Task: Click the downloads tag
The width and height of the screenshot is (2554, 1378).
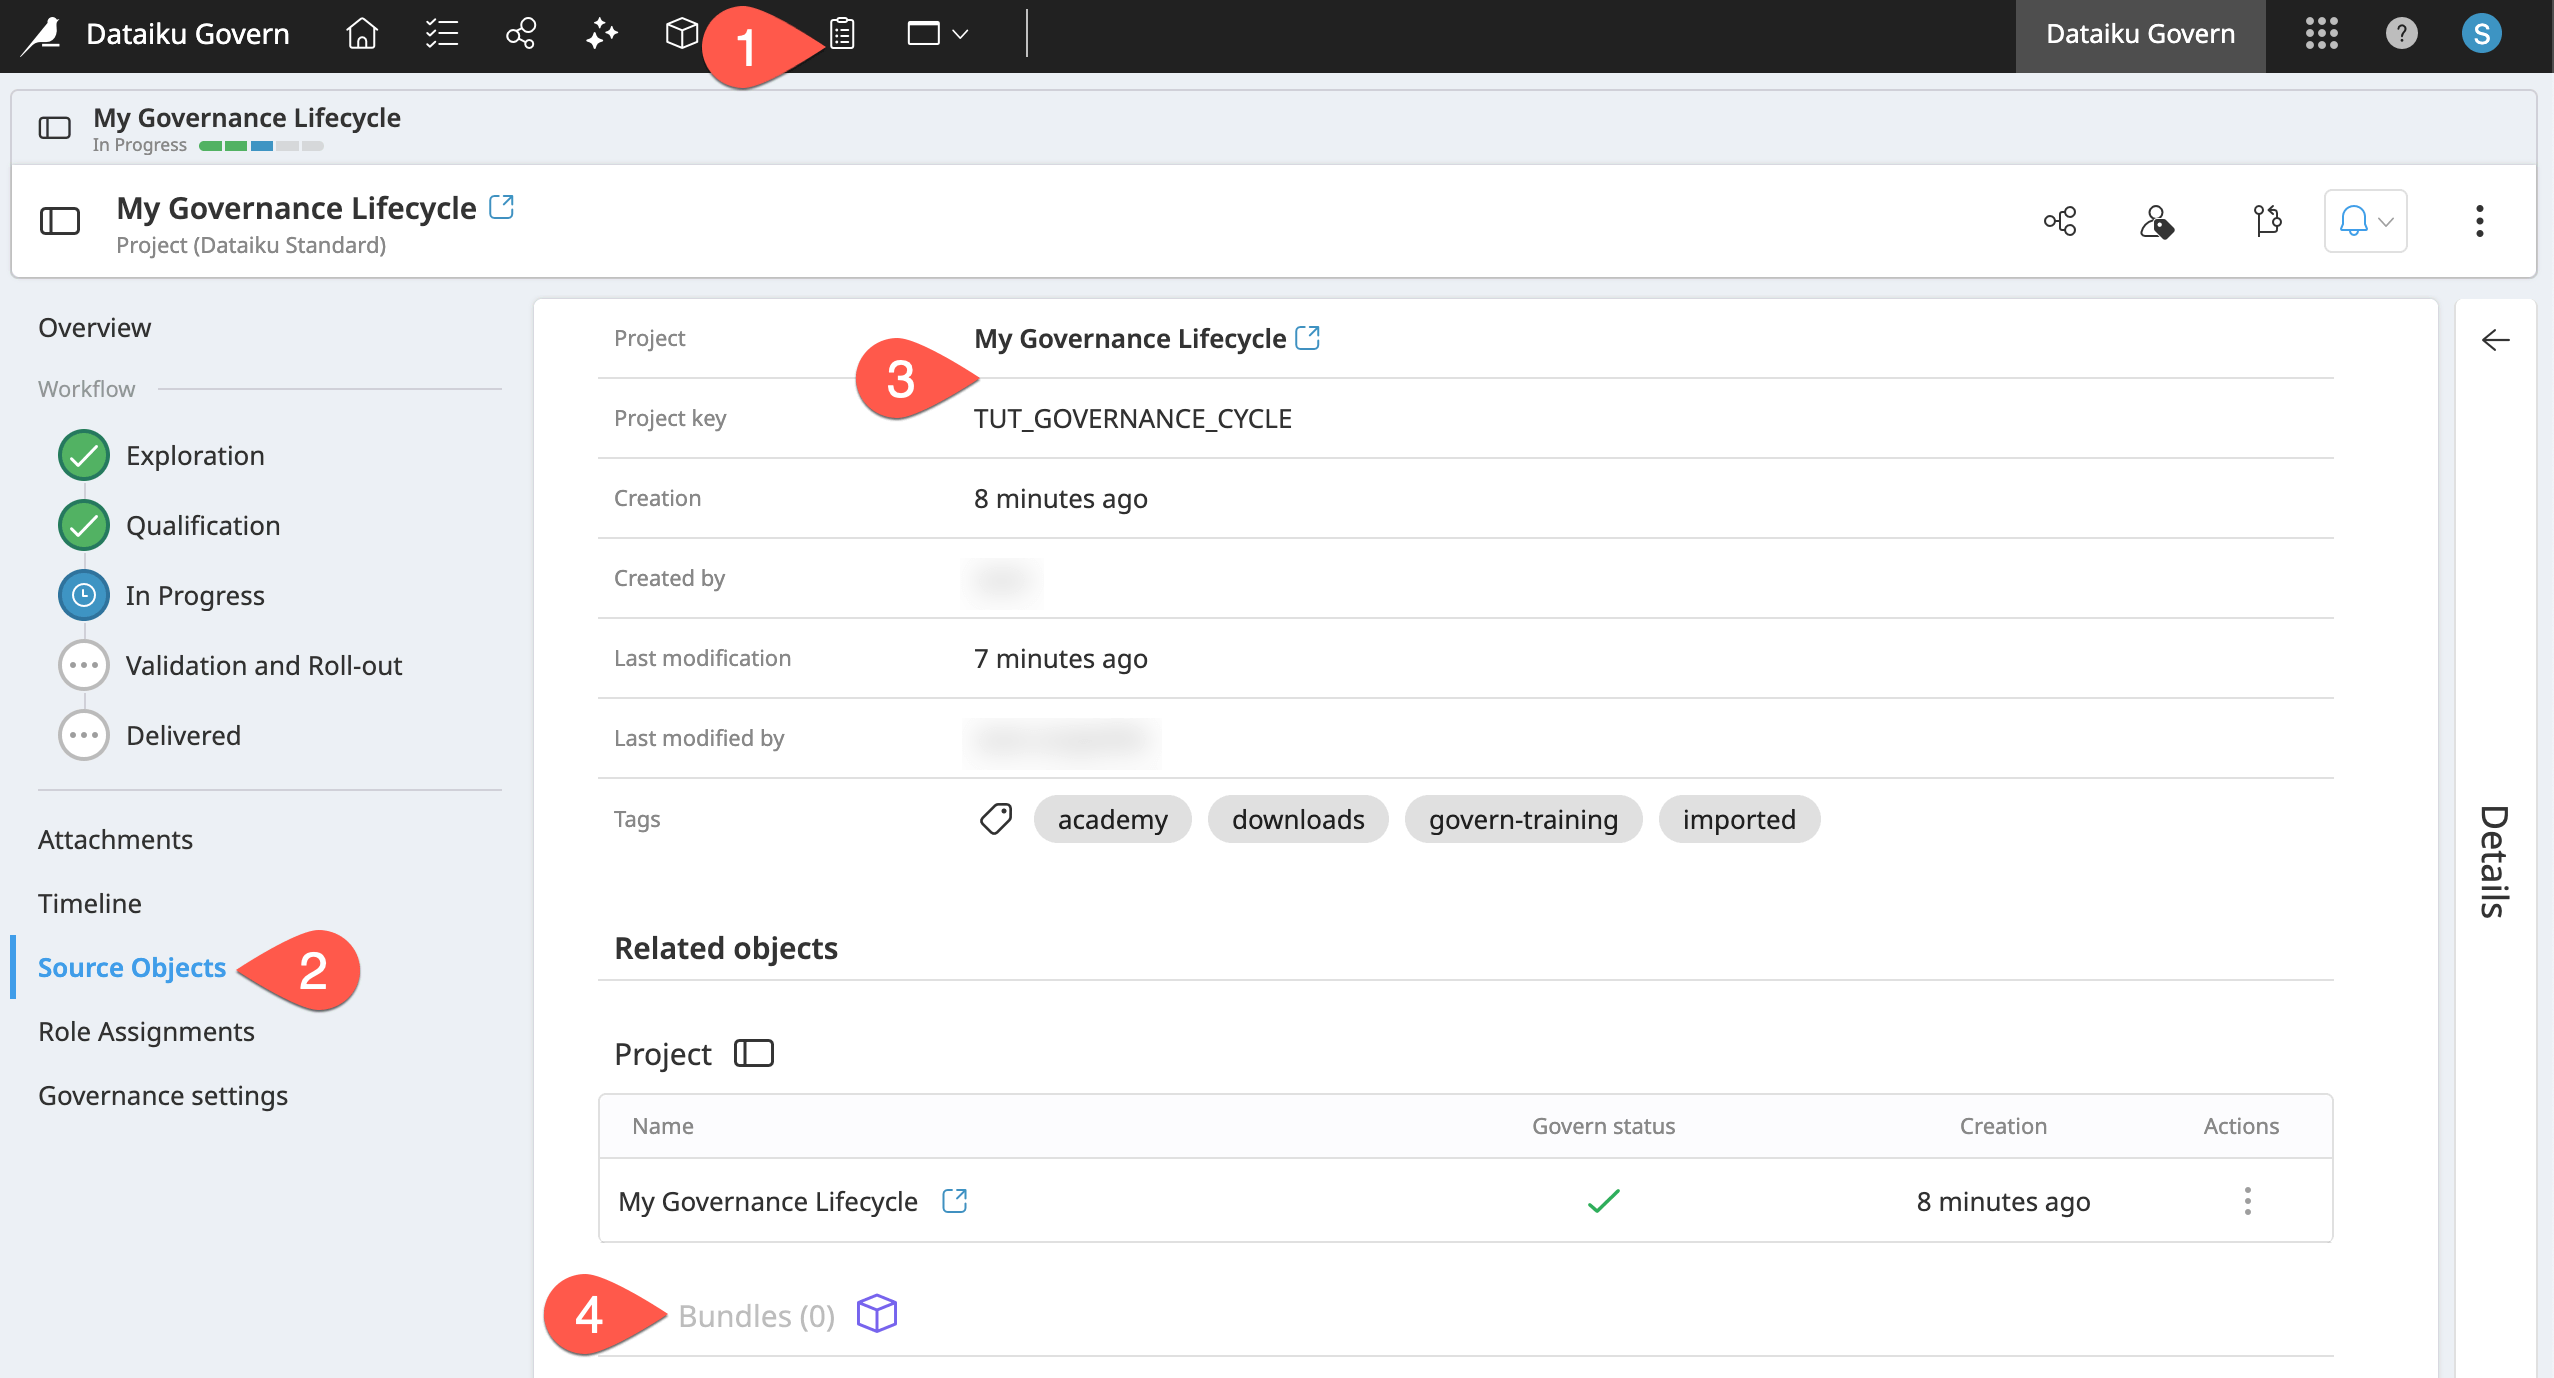Action: click(x=1297, y=819)
